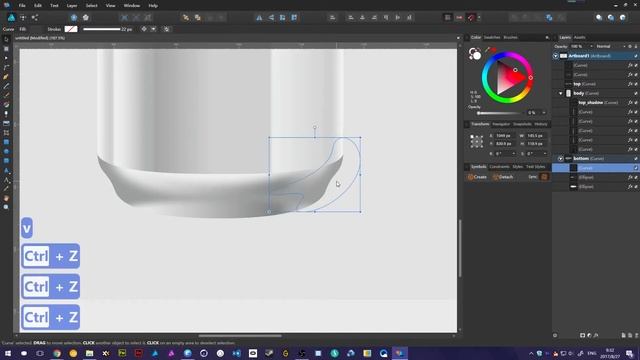The height and width of the screenshot is (360, 640).
Task: Toggle visibility of selected Curve layer
Action: [636, 168]
